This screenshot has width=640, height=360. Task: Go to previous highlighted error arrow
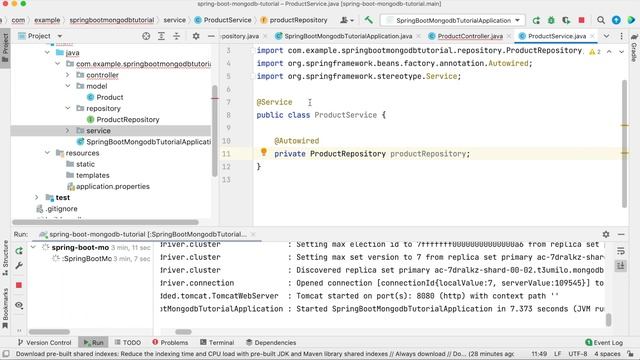(x=609, y=52)
